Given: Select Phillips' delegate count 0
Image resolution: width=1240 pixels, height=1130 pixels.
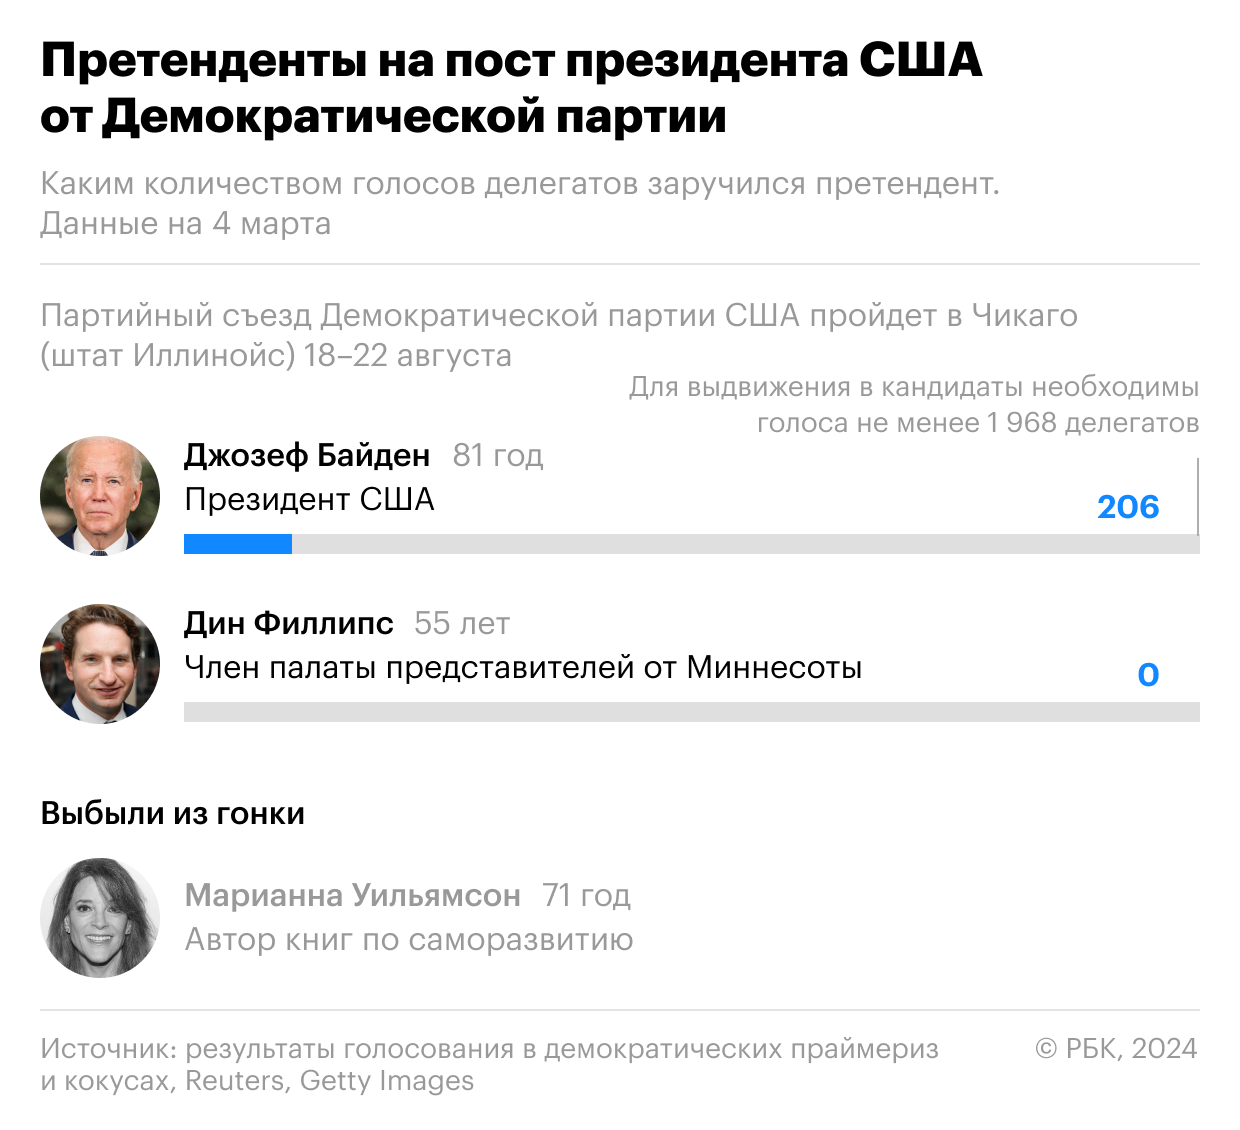Looking at the screenshot, I should click(x=1148, y=675).
